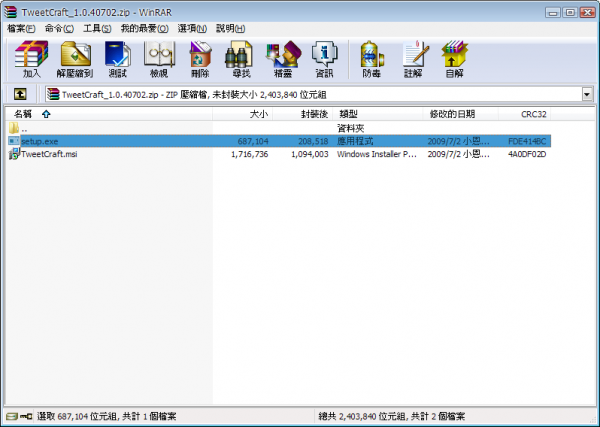This screenshot has height=427, width=600.
Task: Select the setup.exe file name
Action: pyautogui.click(x=39, y=141)
